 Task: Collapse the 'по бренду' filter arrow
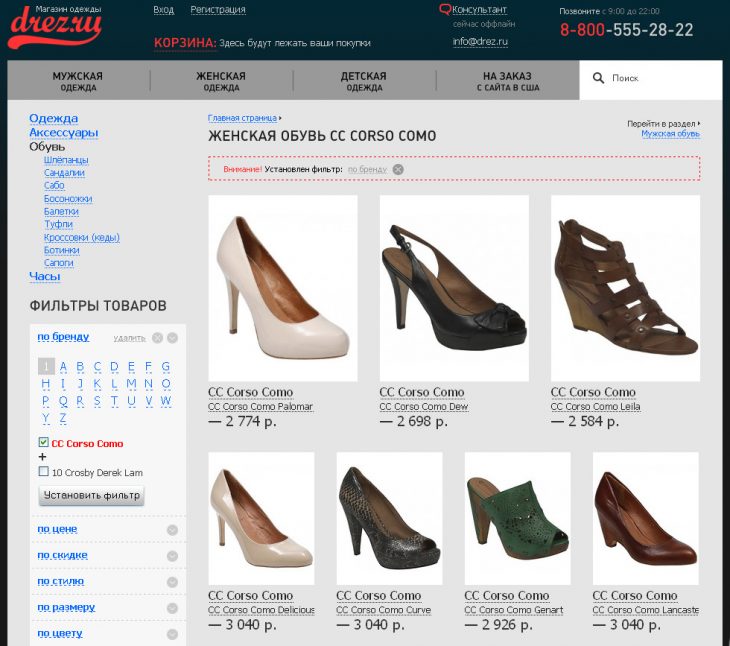172,338
